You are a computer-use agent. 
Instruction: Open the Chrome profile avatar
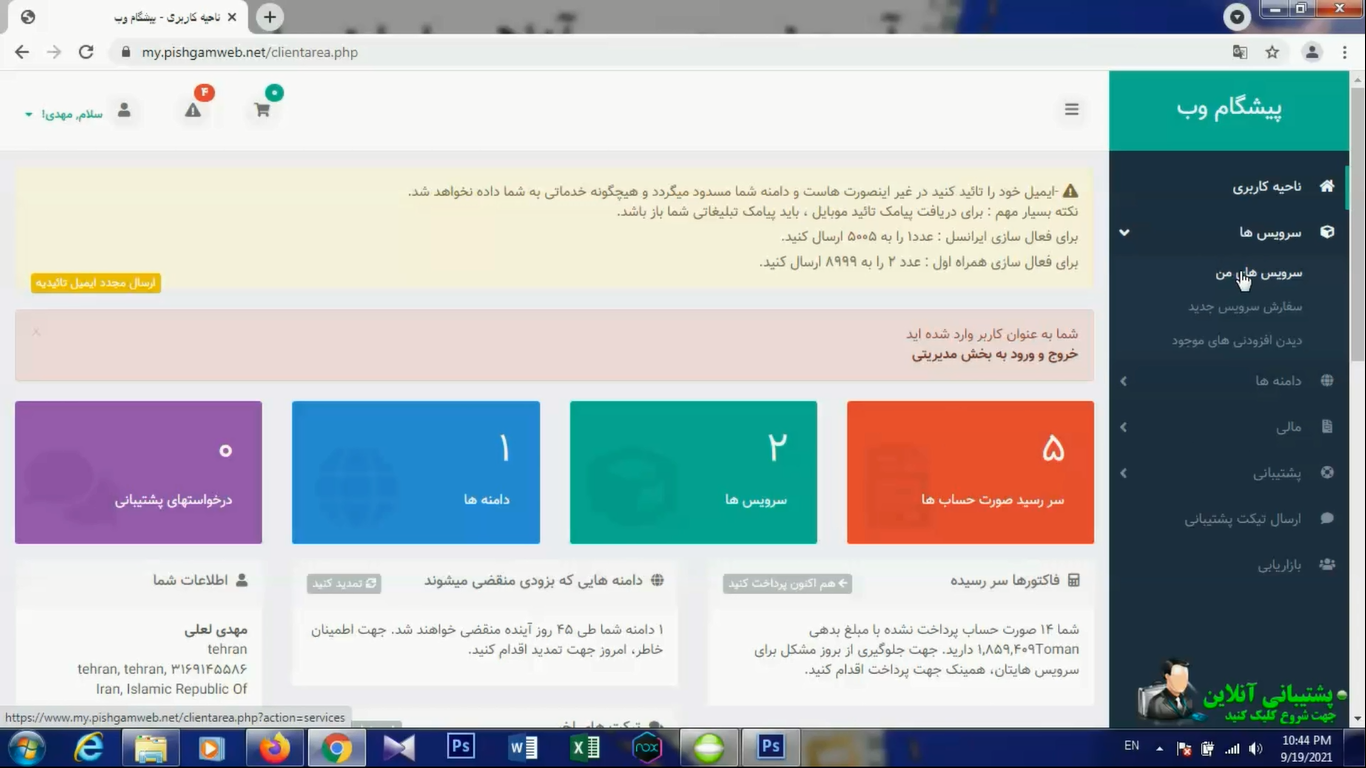click(x=1312, y=52)
